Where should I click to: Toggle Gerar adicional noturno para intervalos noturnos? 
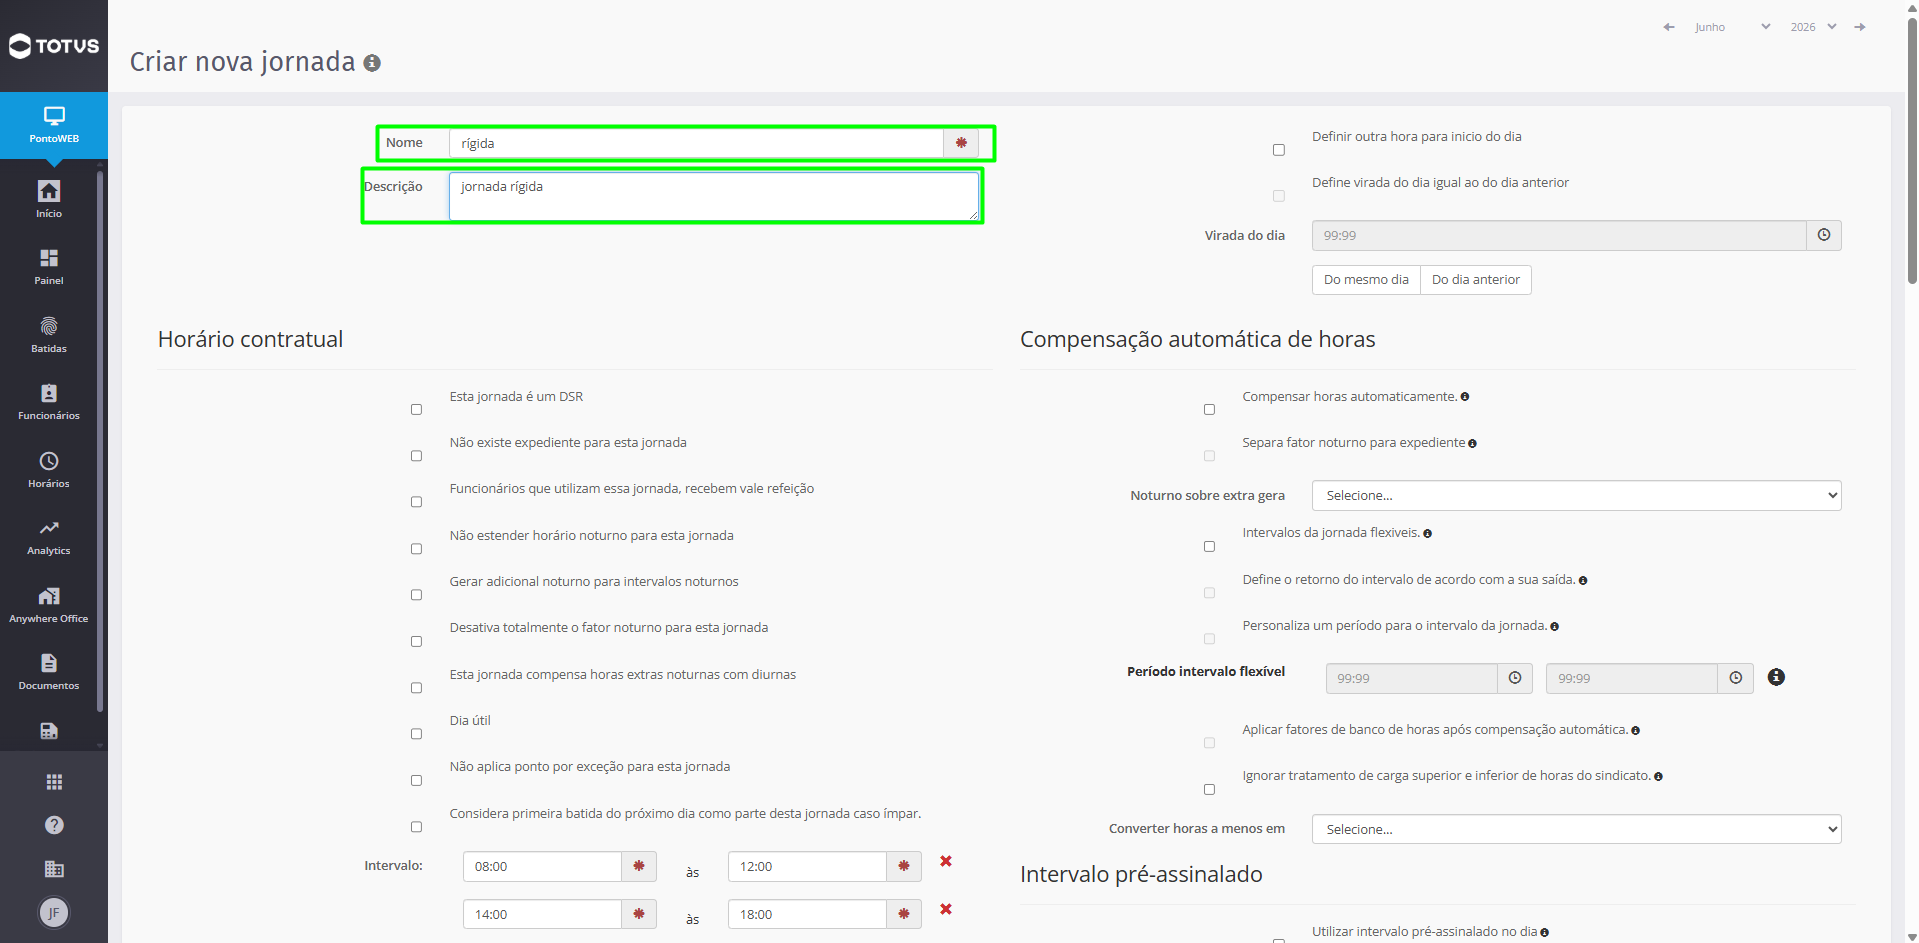(x=416, y=595)
